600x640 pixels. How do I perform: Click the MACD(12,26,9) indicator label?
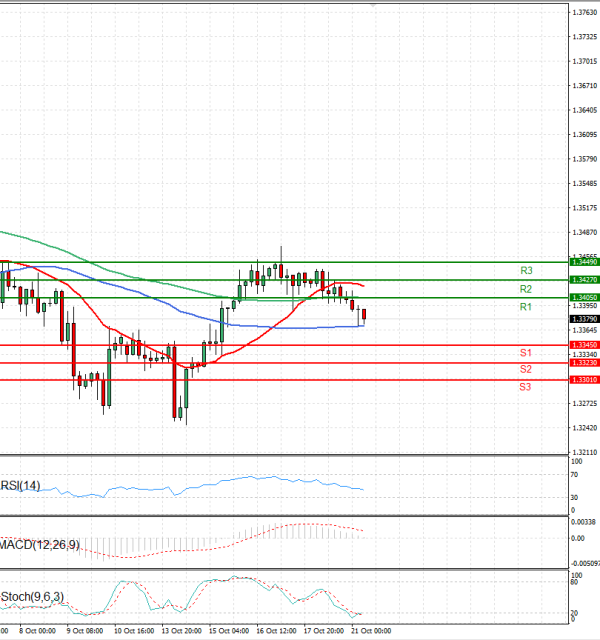click(x=40, y=544)
